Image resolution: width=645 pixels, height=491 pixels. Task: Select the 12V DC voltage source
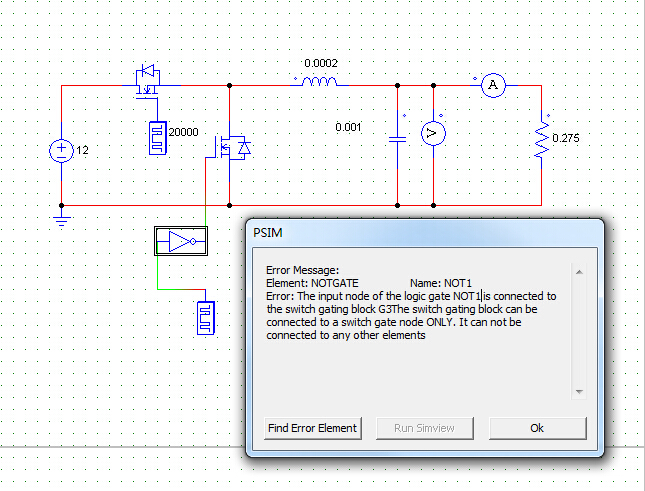click(x=61, y=151)
